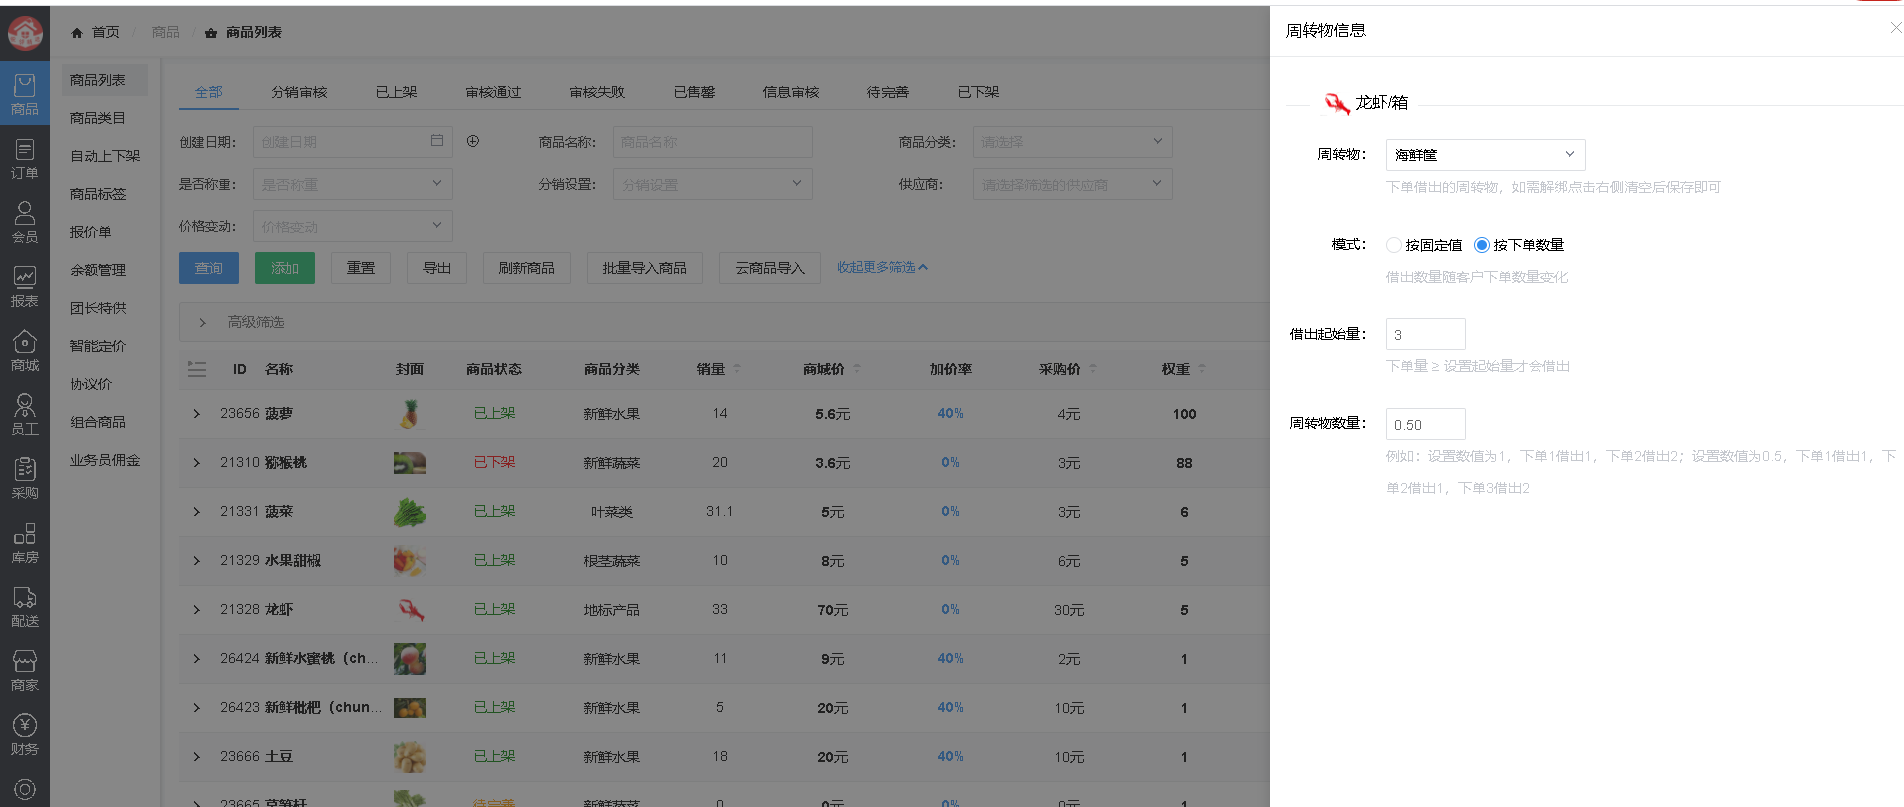Open the 报表 section in the sidebar
Viewport: 1904px width, 807px height.
(x=25, y=287)
